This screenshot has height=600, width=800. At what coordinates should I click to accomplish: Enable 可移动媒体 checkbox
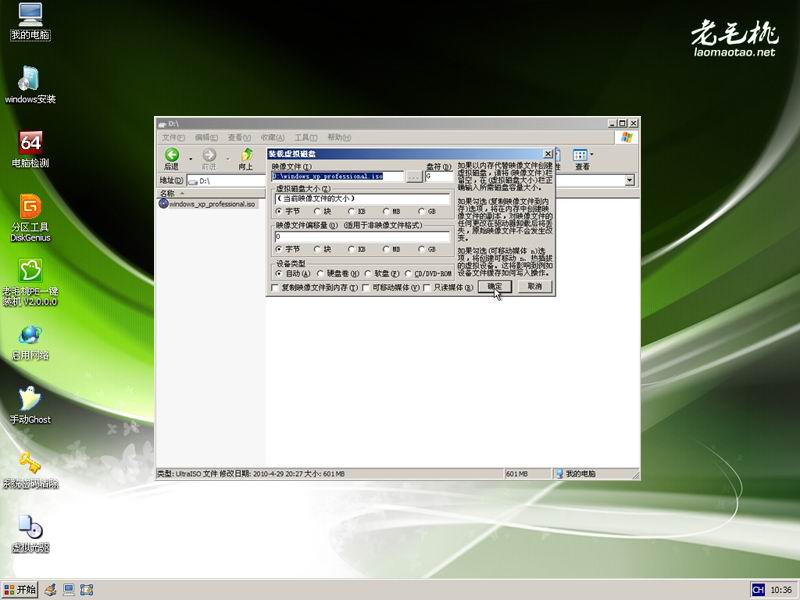[x=365, y=288]
